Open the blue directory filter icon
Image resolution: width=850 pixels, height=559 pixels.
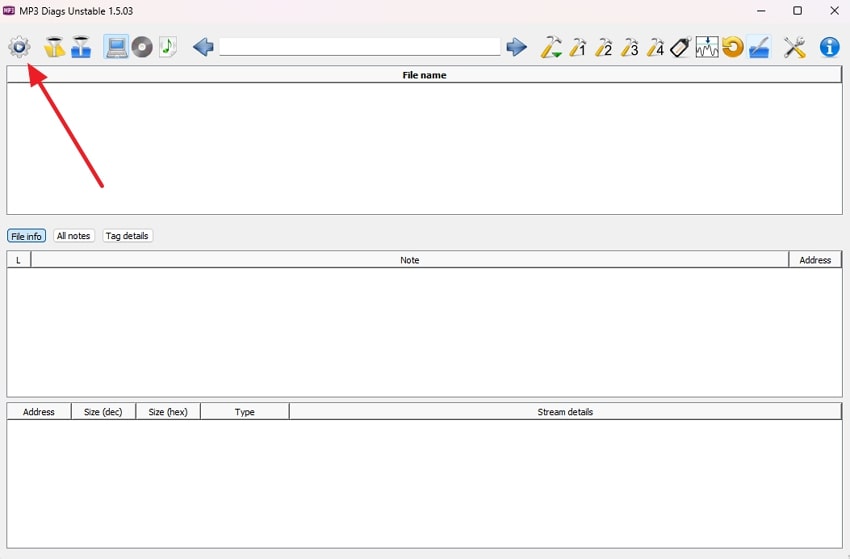point(81,47)
